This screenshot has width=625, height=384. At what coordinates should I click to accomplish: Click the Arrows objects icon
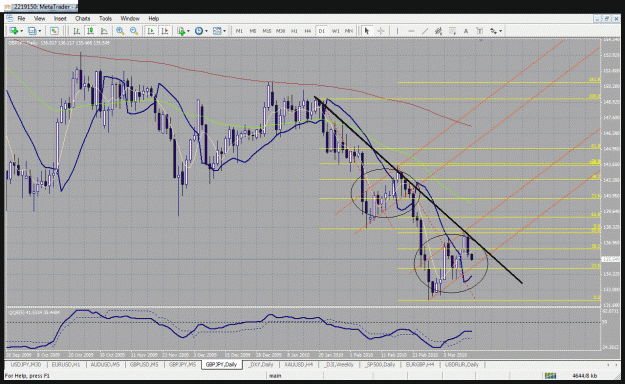(x=493, y=31)
